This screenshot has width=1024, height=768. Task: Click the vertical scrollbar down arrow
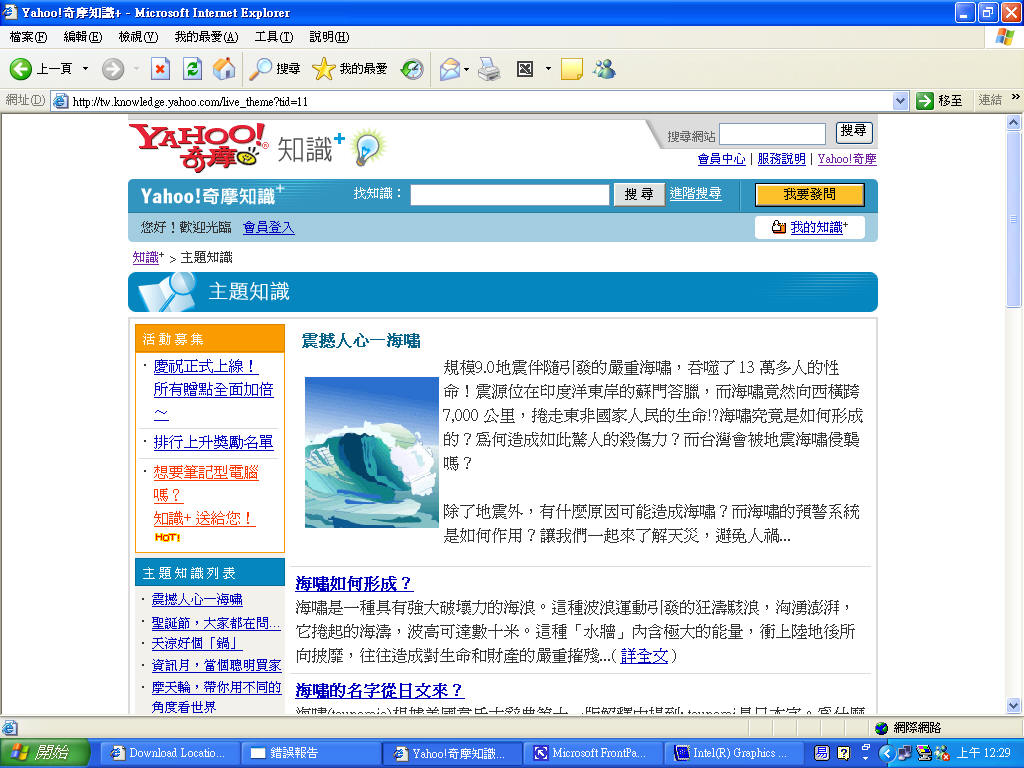[x=1014, y=705]
